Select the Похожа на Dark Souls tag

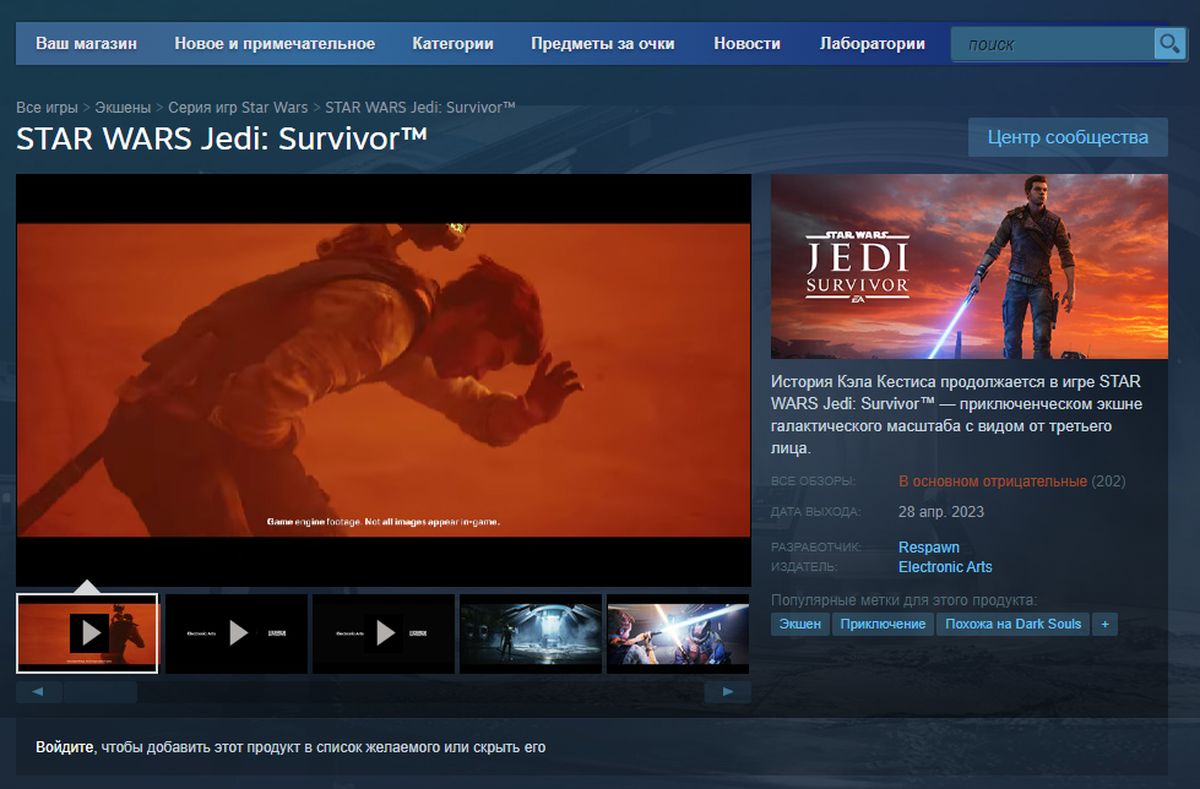click(x=1013, y=624)
